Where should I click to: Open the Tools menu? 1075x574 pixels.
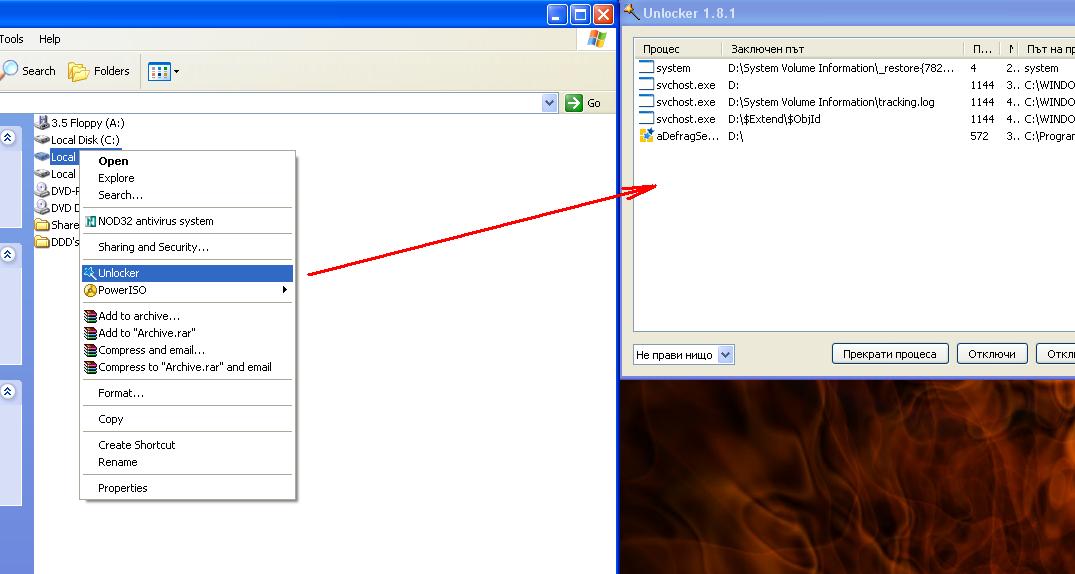(x=12, y=39)
